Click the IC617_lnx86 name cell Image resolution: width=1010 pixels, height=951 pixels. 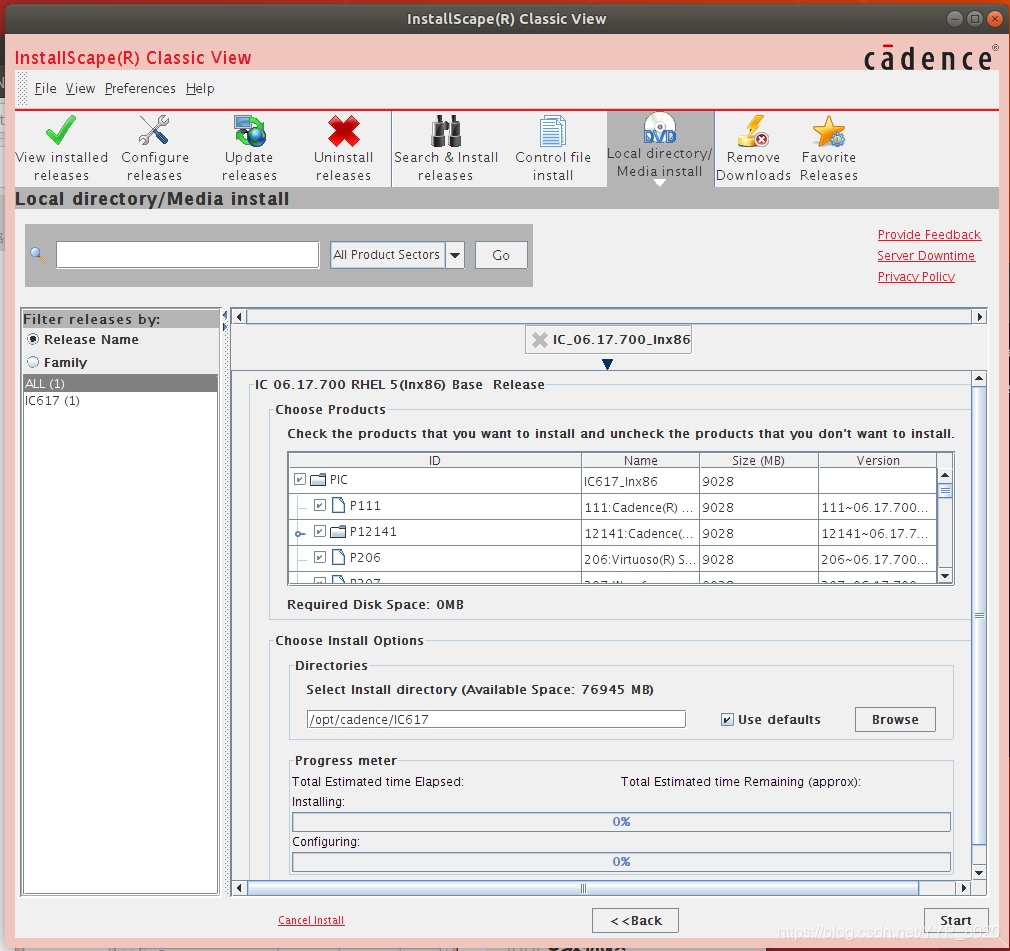(x=640, y=481)
